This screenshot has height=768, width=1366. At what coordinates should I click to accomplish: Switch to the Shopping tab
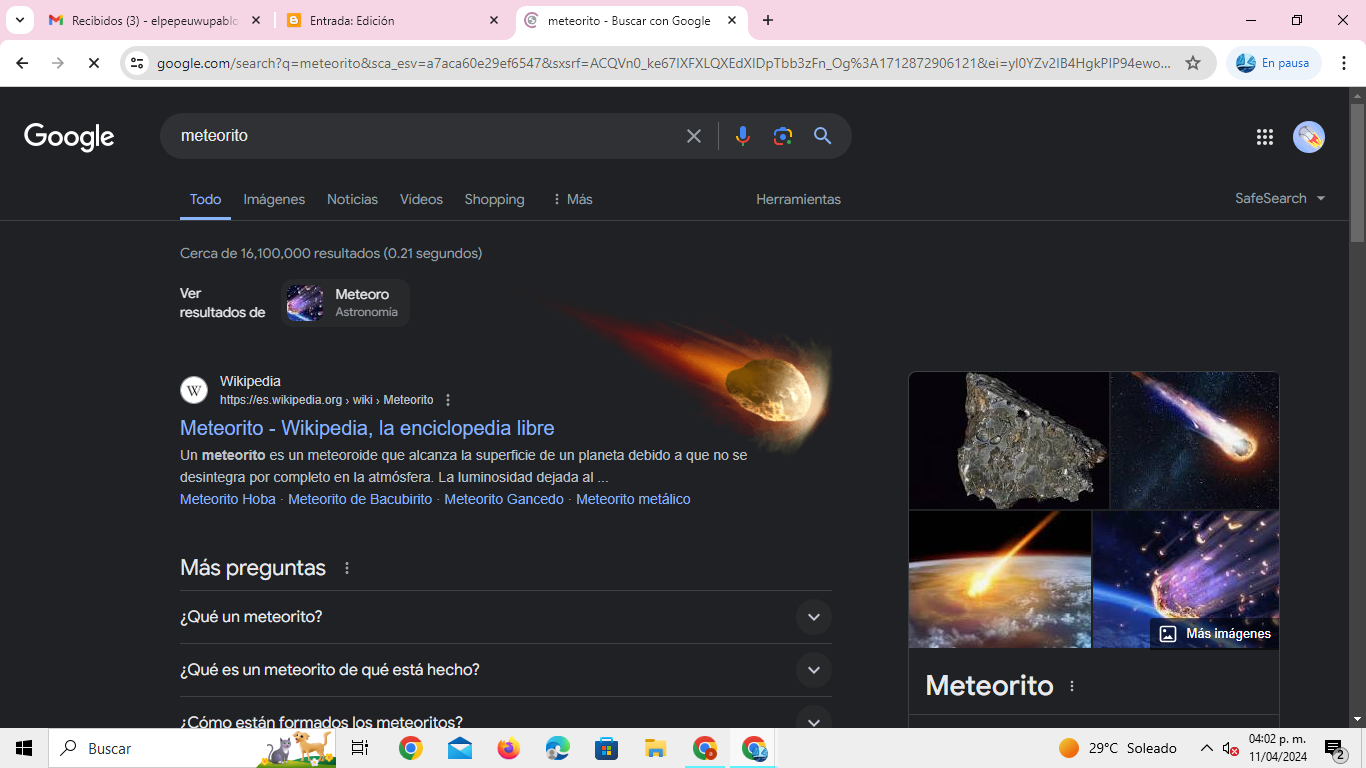[494, 199]
